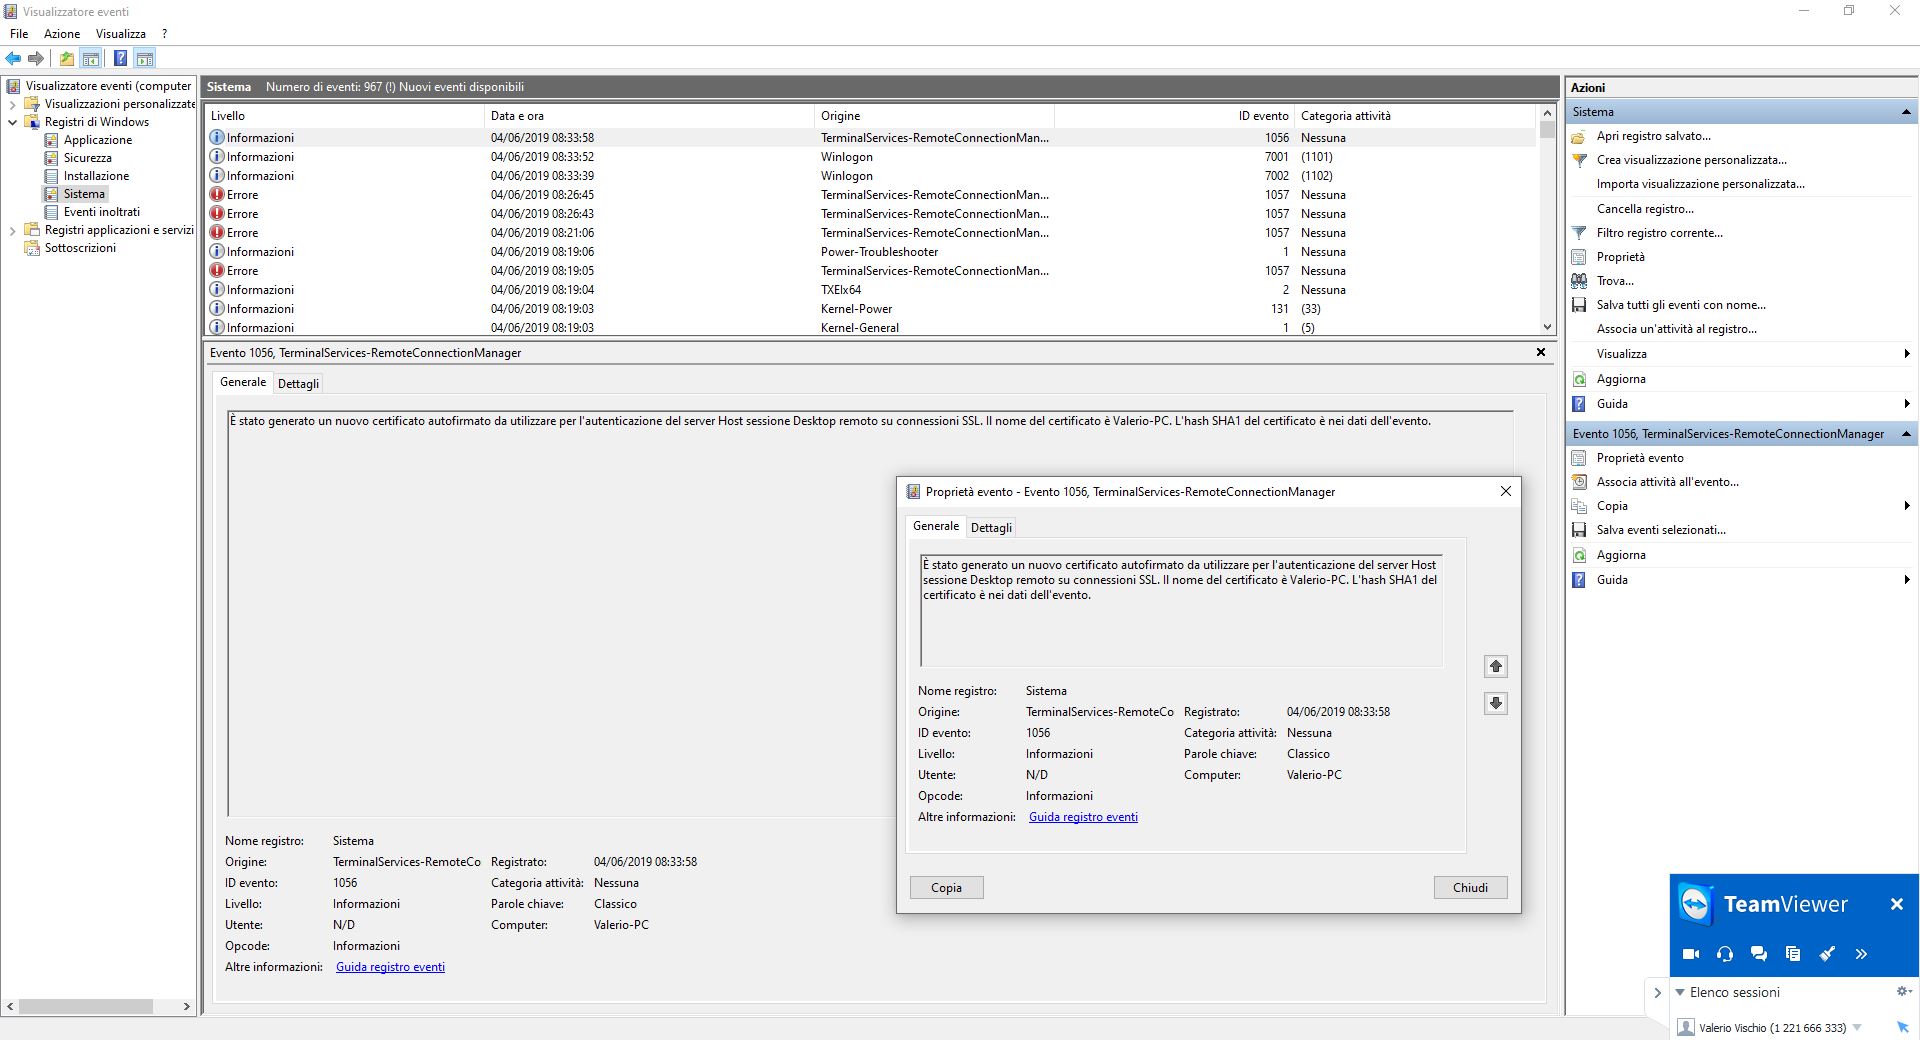This screenshot has width=1920, height=1040.
Task: Select the Power-Troubleshooter event row
Action: [870, 252]
